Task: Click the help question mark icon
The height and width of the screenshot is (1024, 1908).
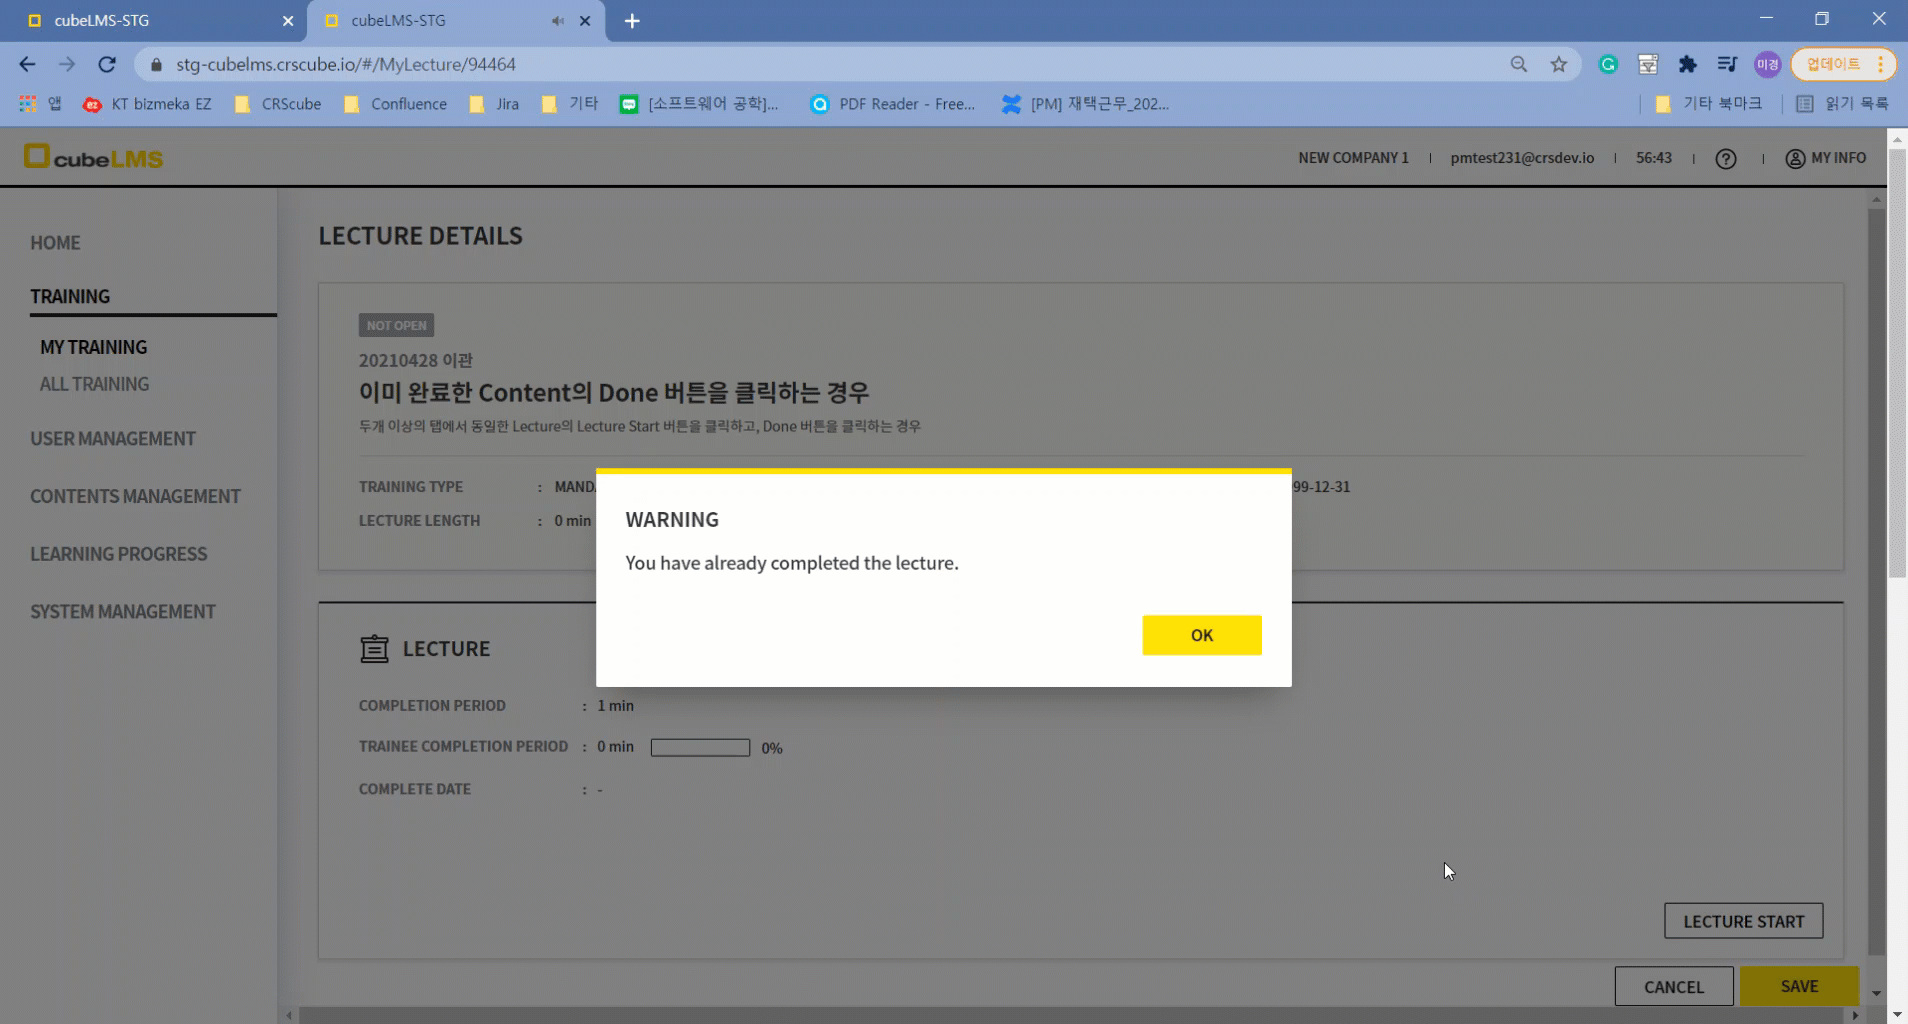Action: 1725,159
